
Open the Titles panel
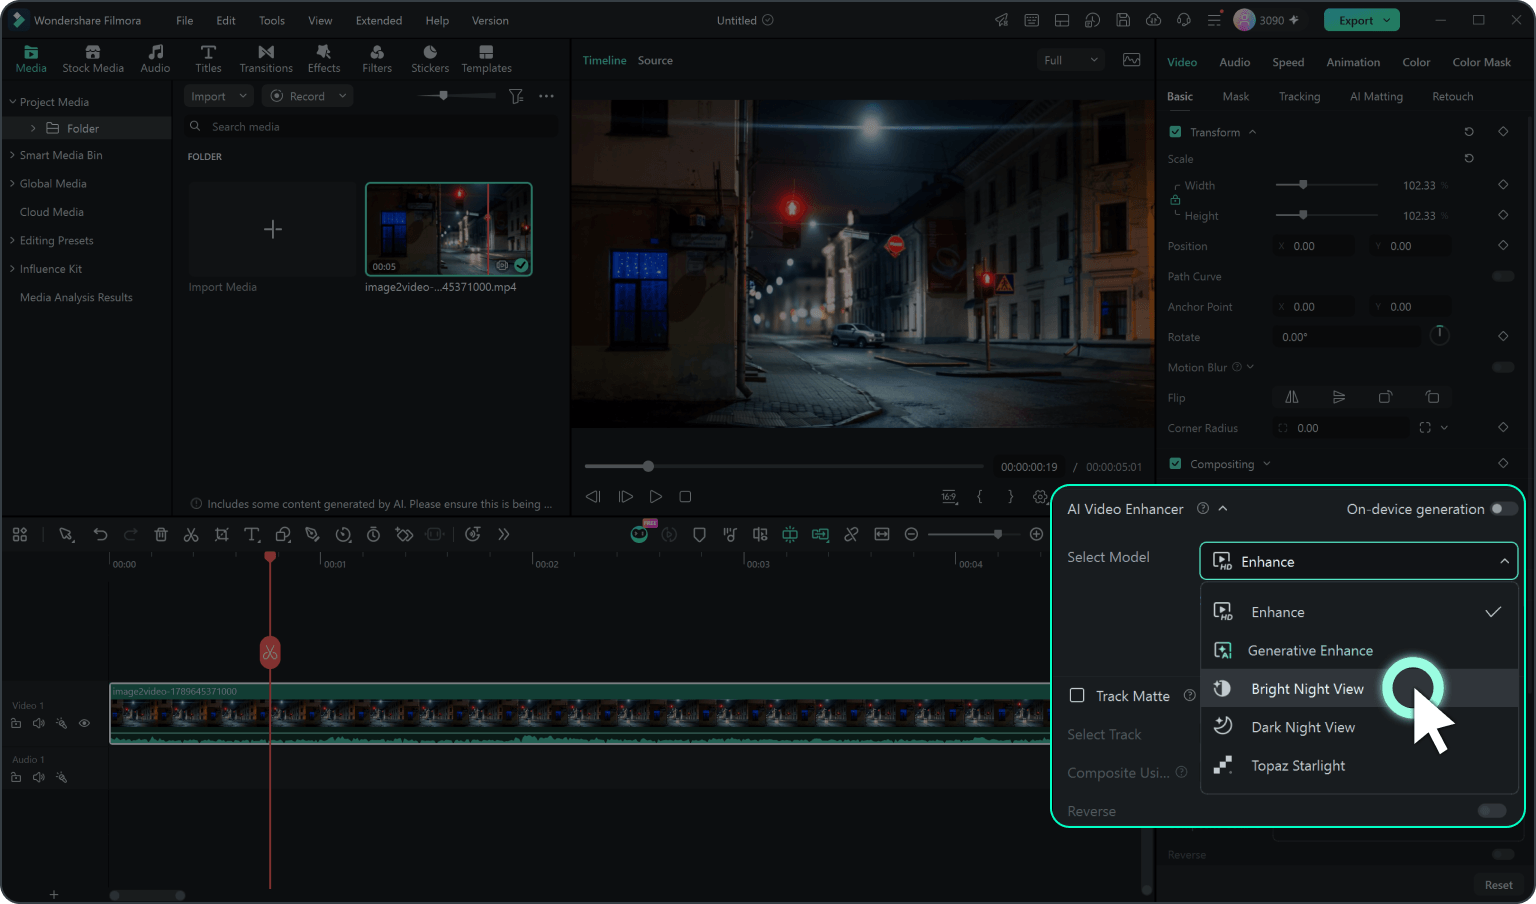point(208,59)
